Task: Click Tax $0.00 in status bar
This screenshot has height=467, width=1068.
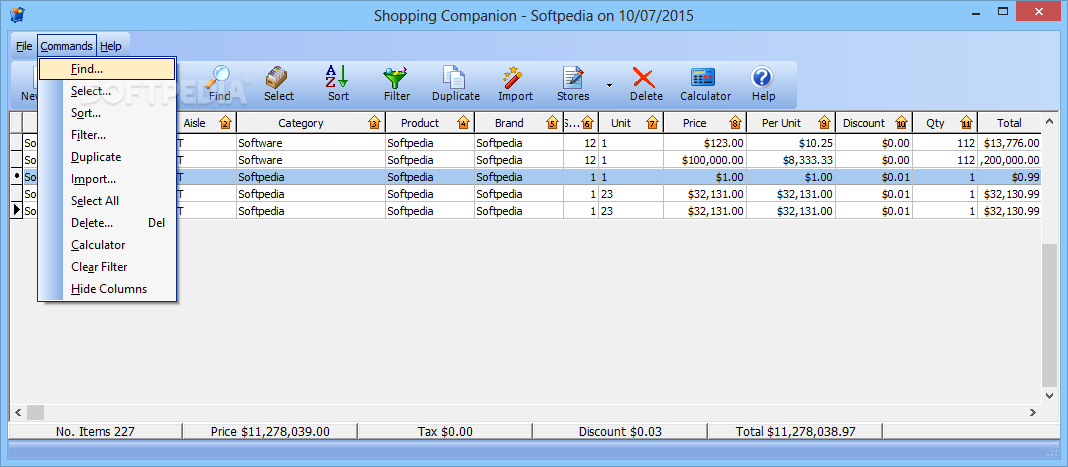Action: click(x=445, y=432)
